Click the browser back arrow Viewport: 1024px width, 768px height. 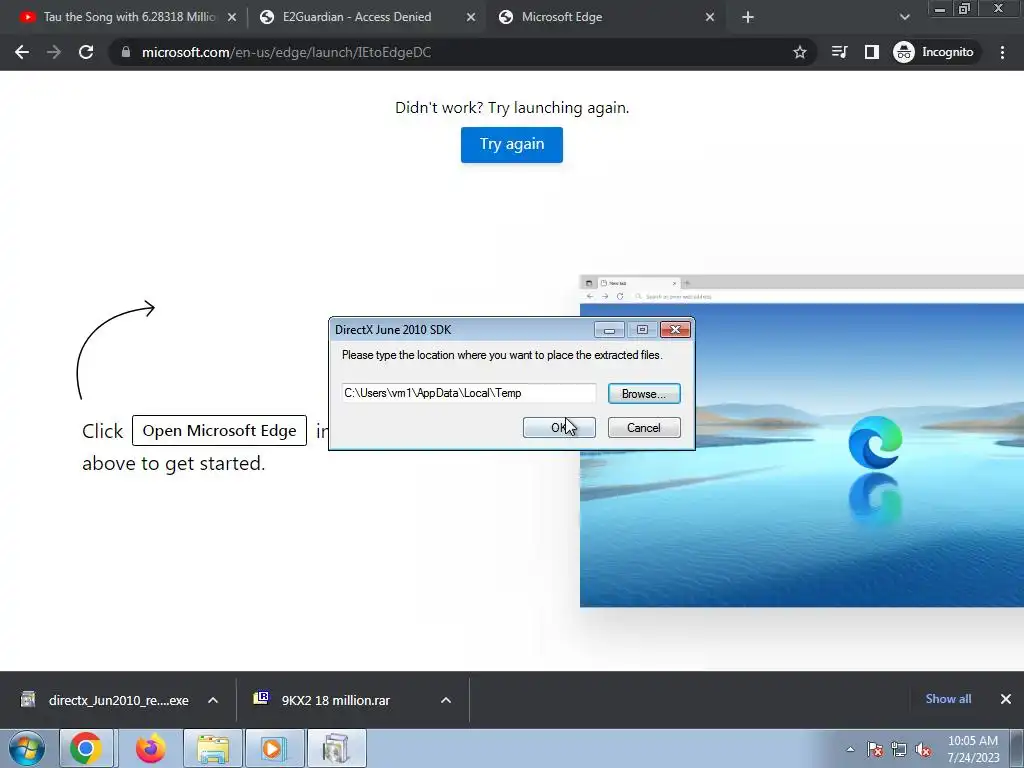[x=22, y=52]
